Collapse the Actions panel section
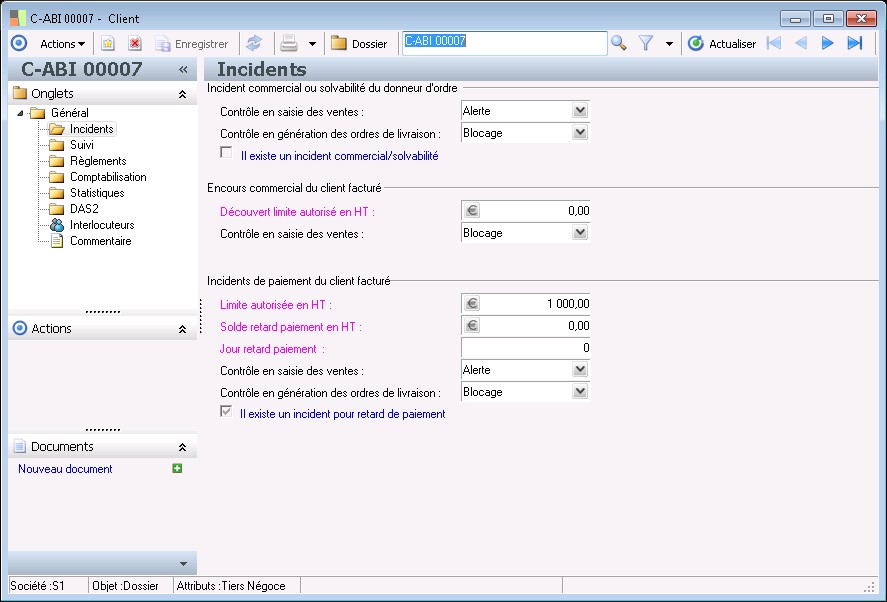Screen dimensions: 887x602 [182, 329]
